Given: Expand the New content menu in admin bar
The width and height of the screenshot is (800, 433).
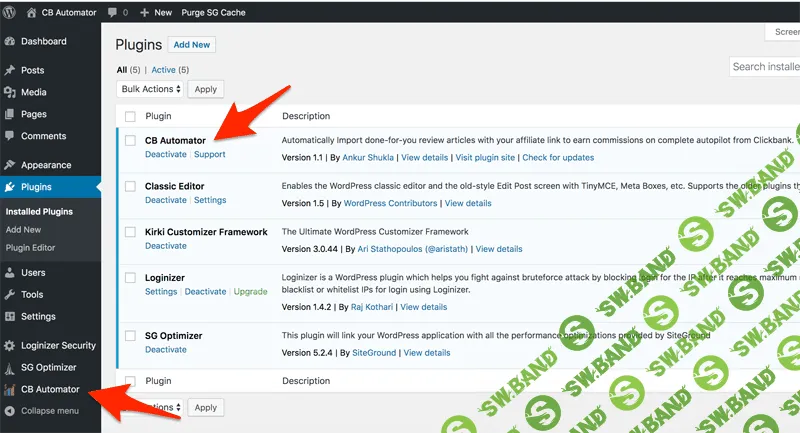Looking at the screenshot, I should [x=158, y=12].
